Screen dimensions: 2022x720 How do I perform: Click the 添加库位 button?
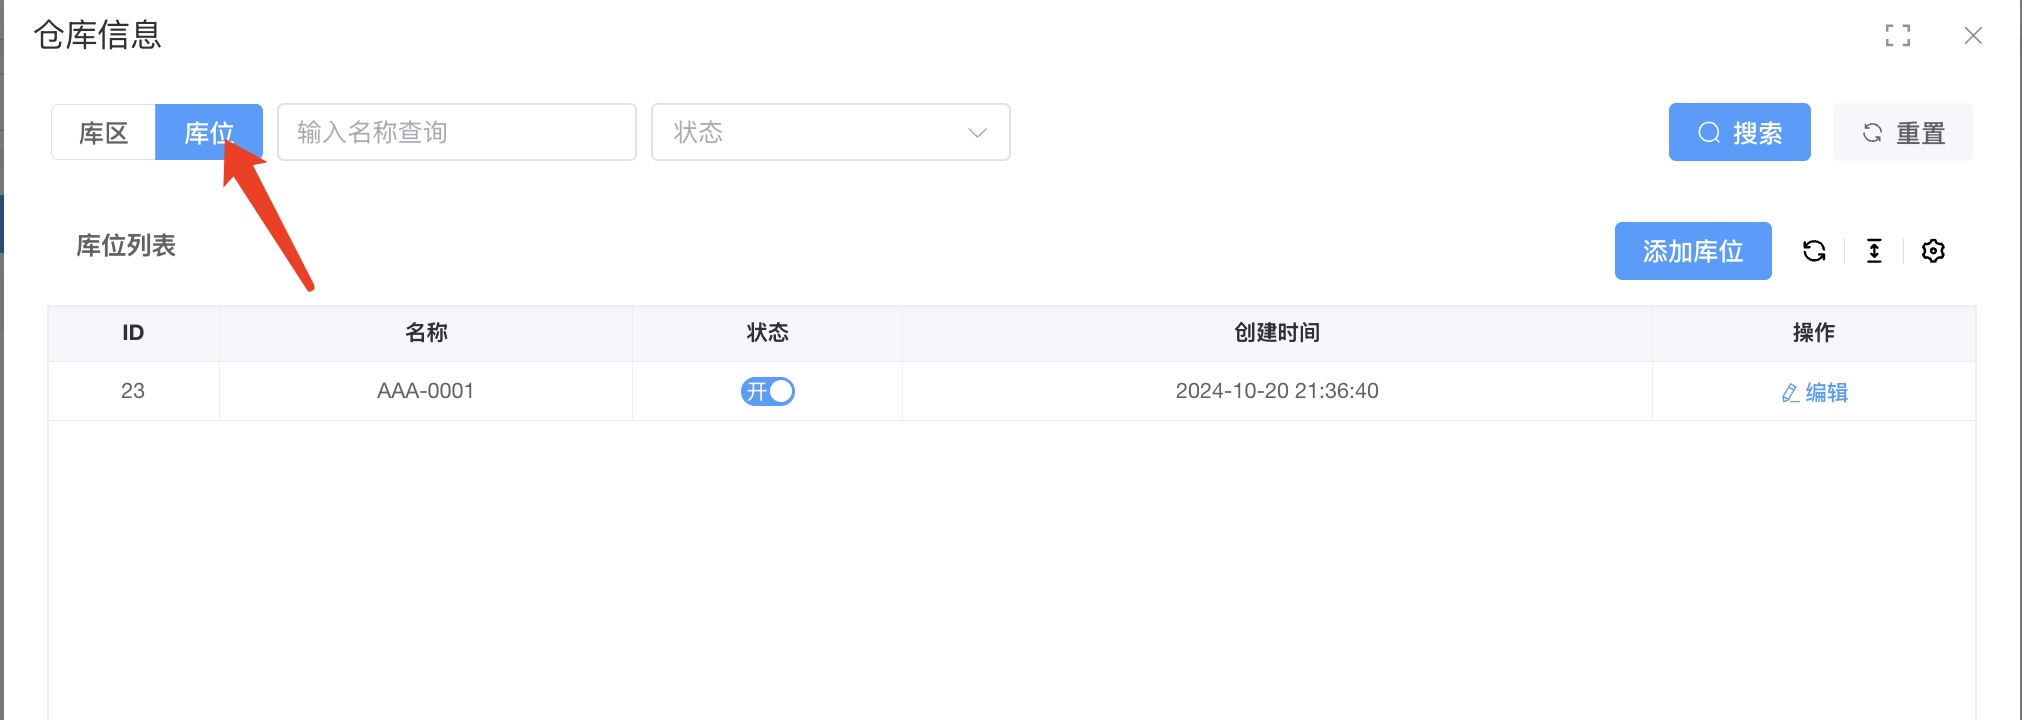coord(1693,251)
